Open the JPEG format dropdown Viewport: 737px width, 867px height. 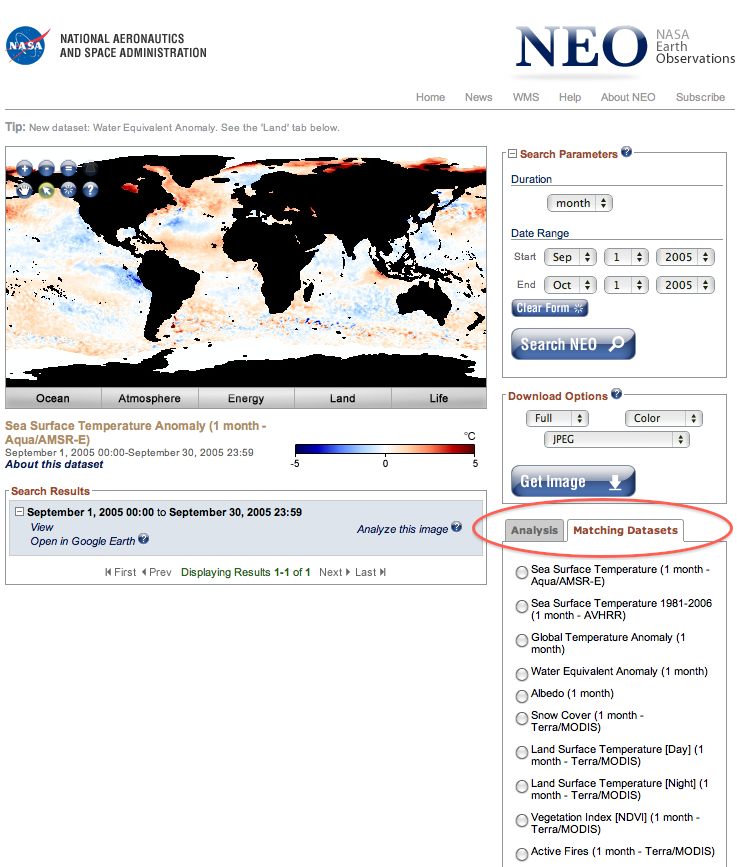click(617, 439)
